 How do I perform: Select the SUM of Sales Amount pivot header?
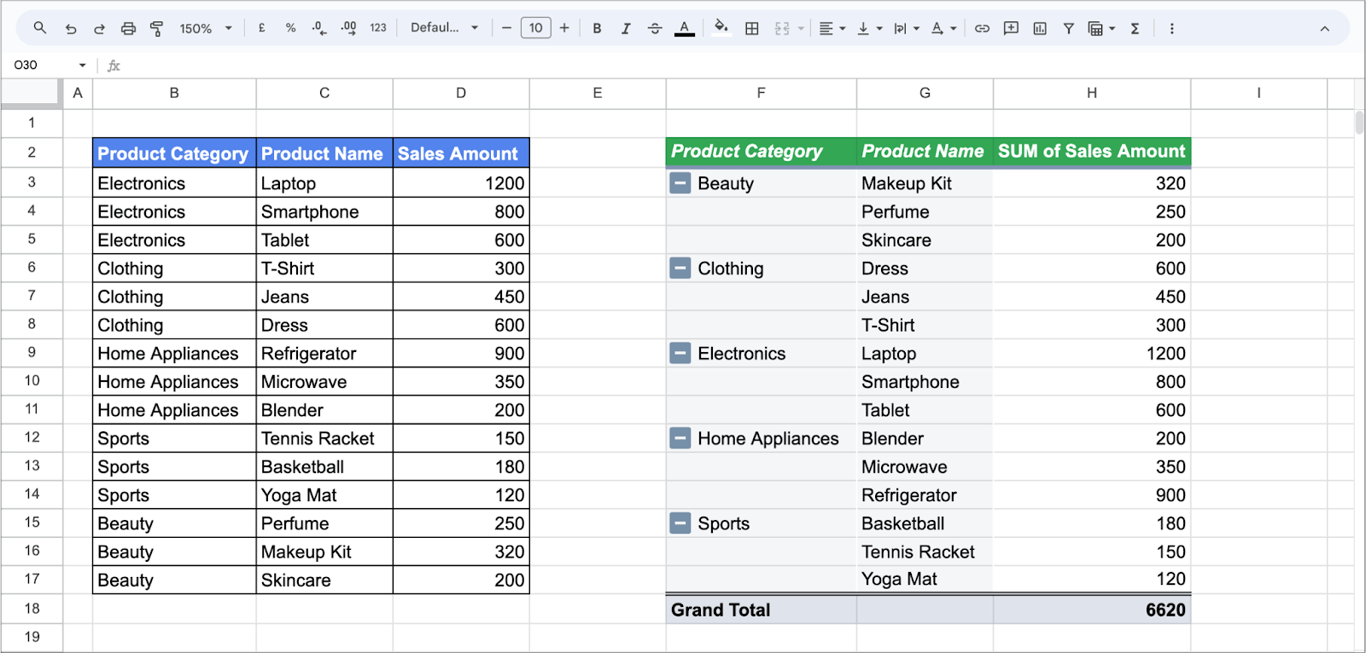1092,152
